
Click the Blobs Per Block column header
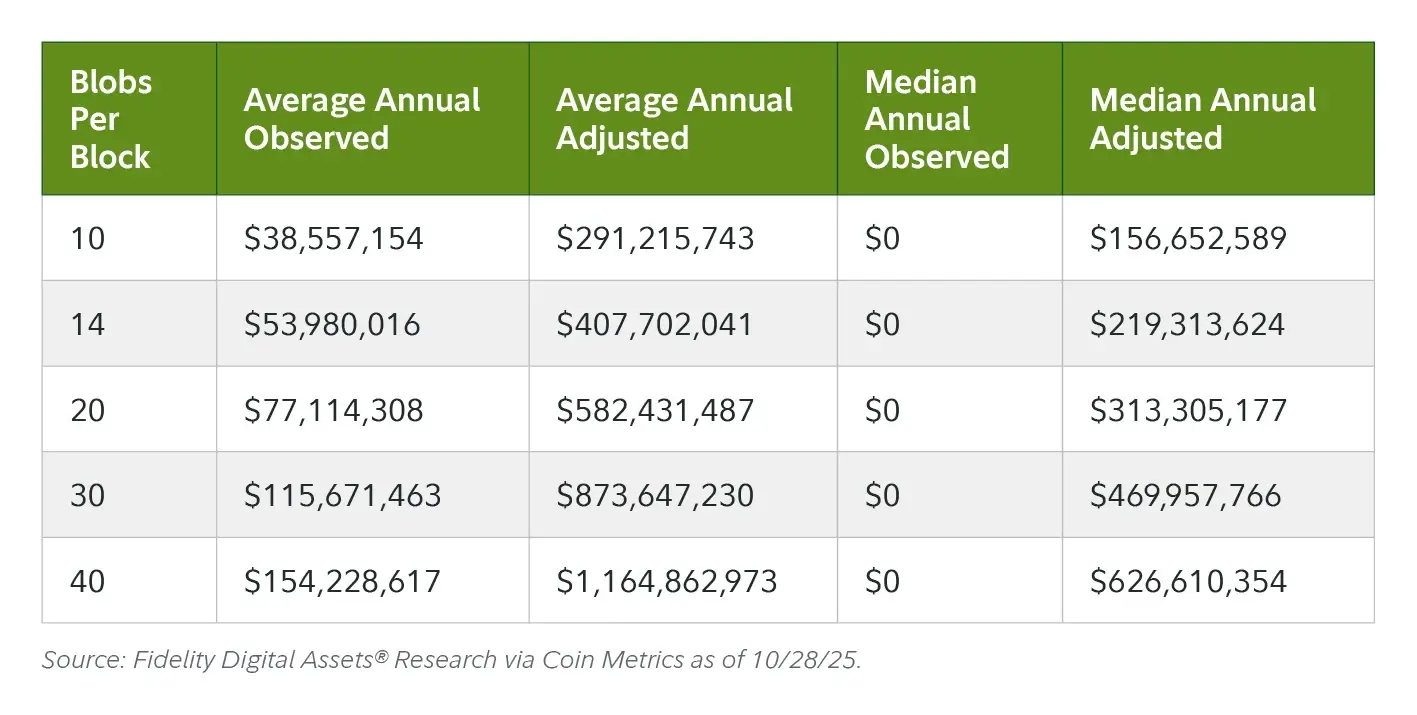[x=110, y=119]
